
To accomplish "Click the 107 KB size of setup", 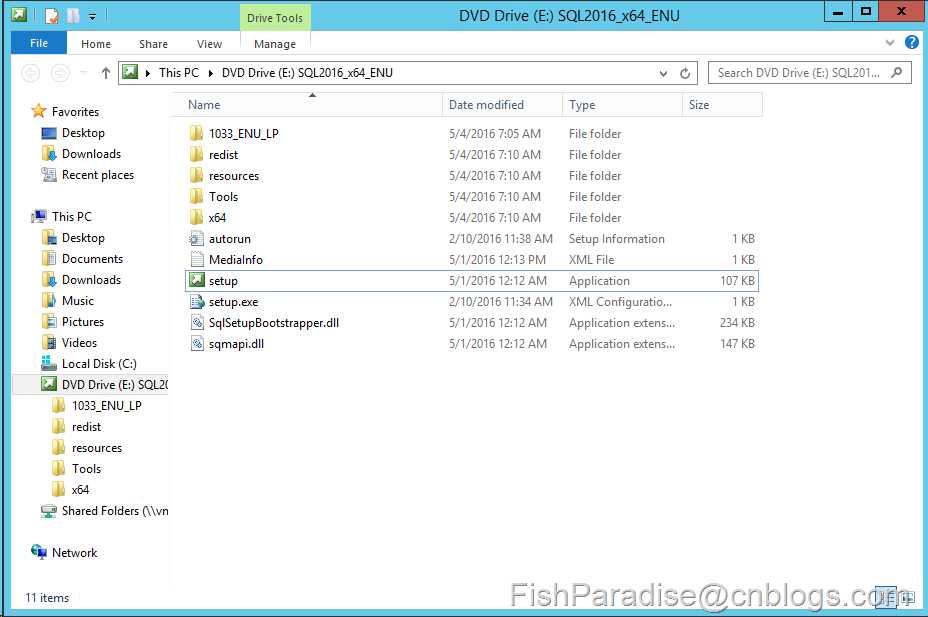I will point(737,280).
